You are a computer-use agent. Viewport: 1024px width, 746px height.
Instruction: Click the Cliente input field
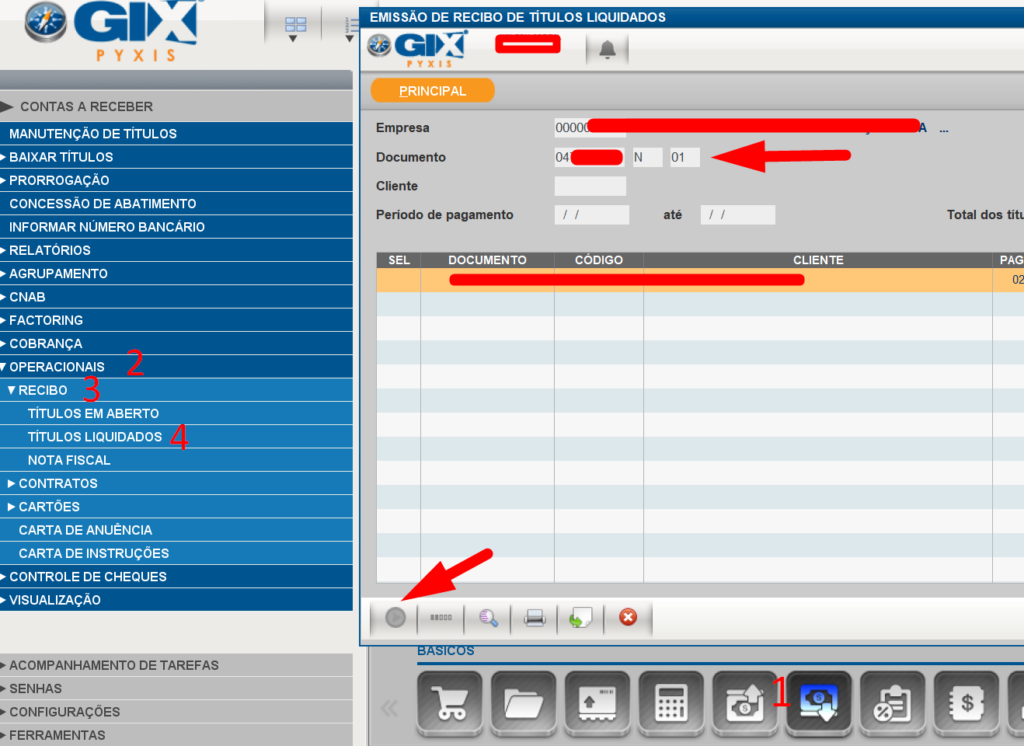[590, 186]
